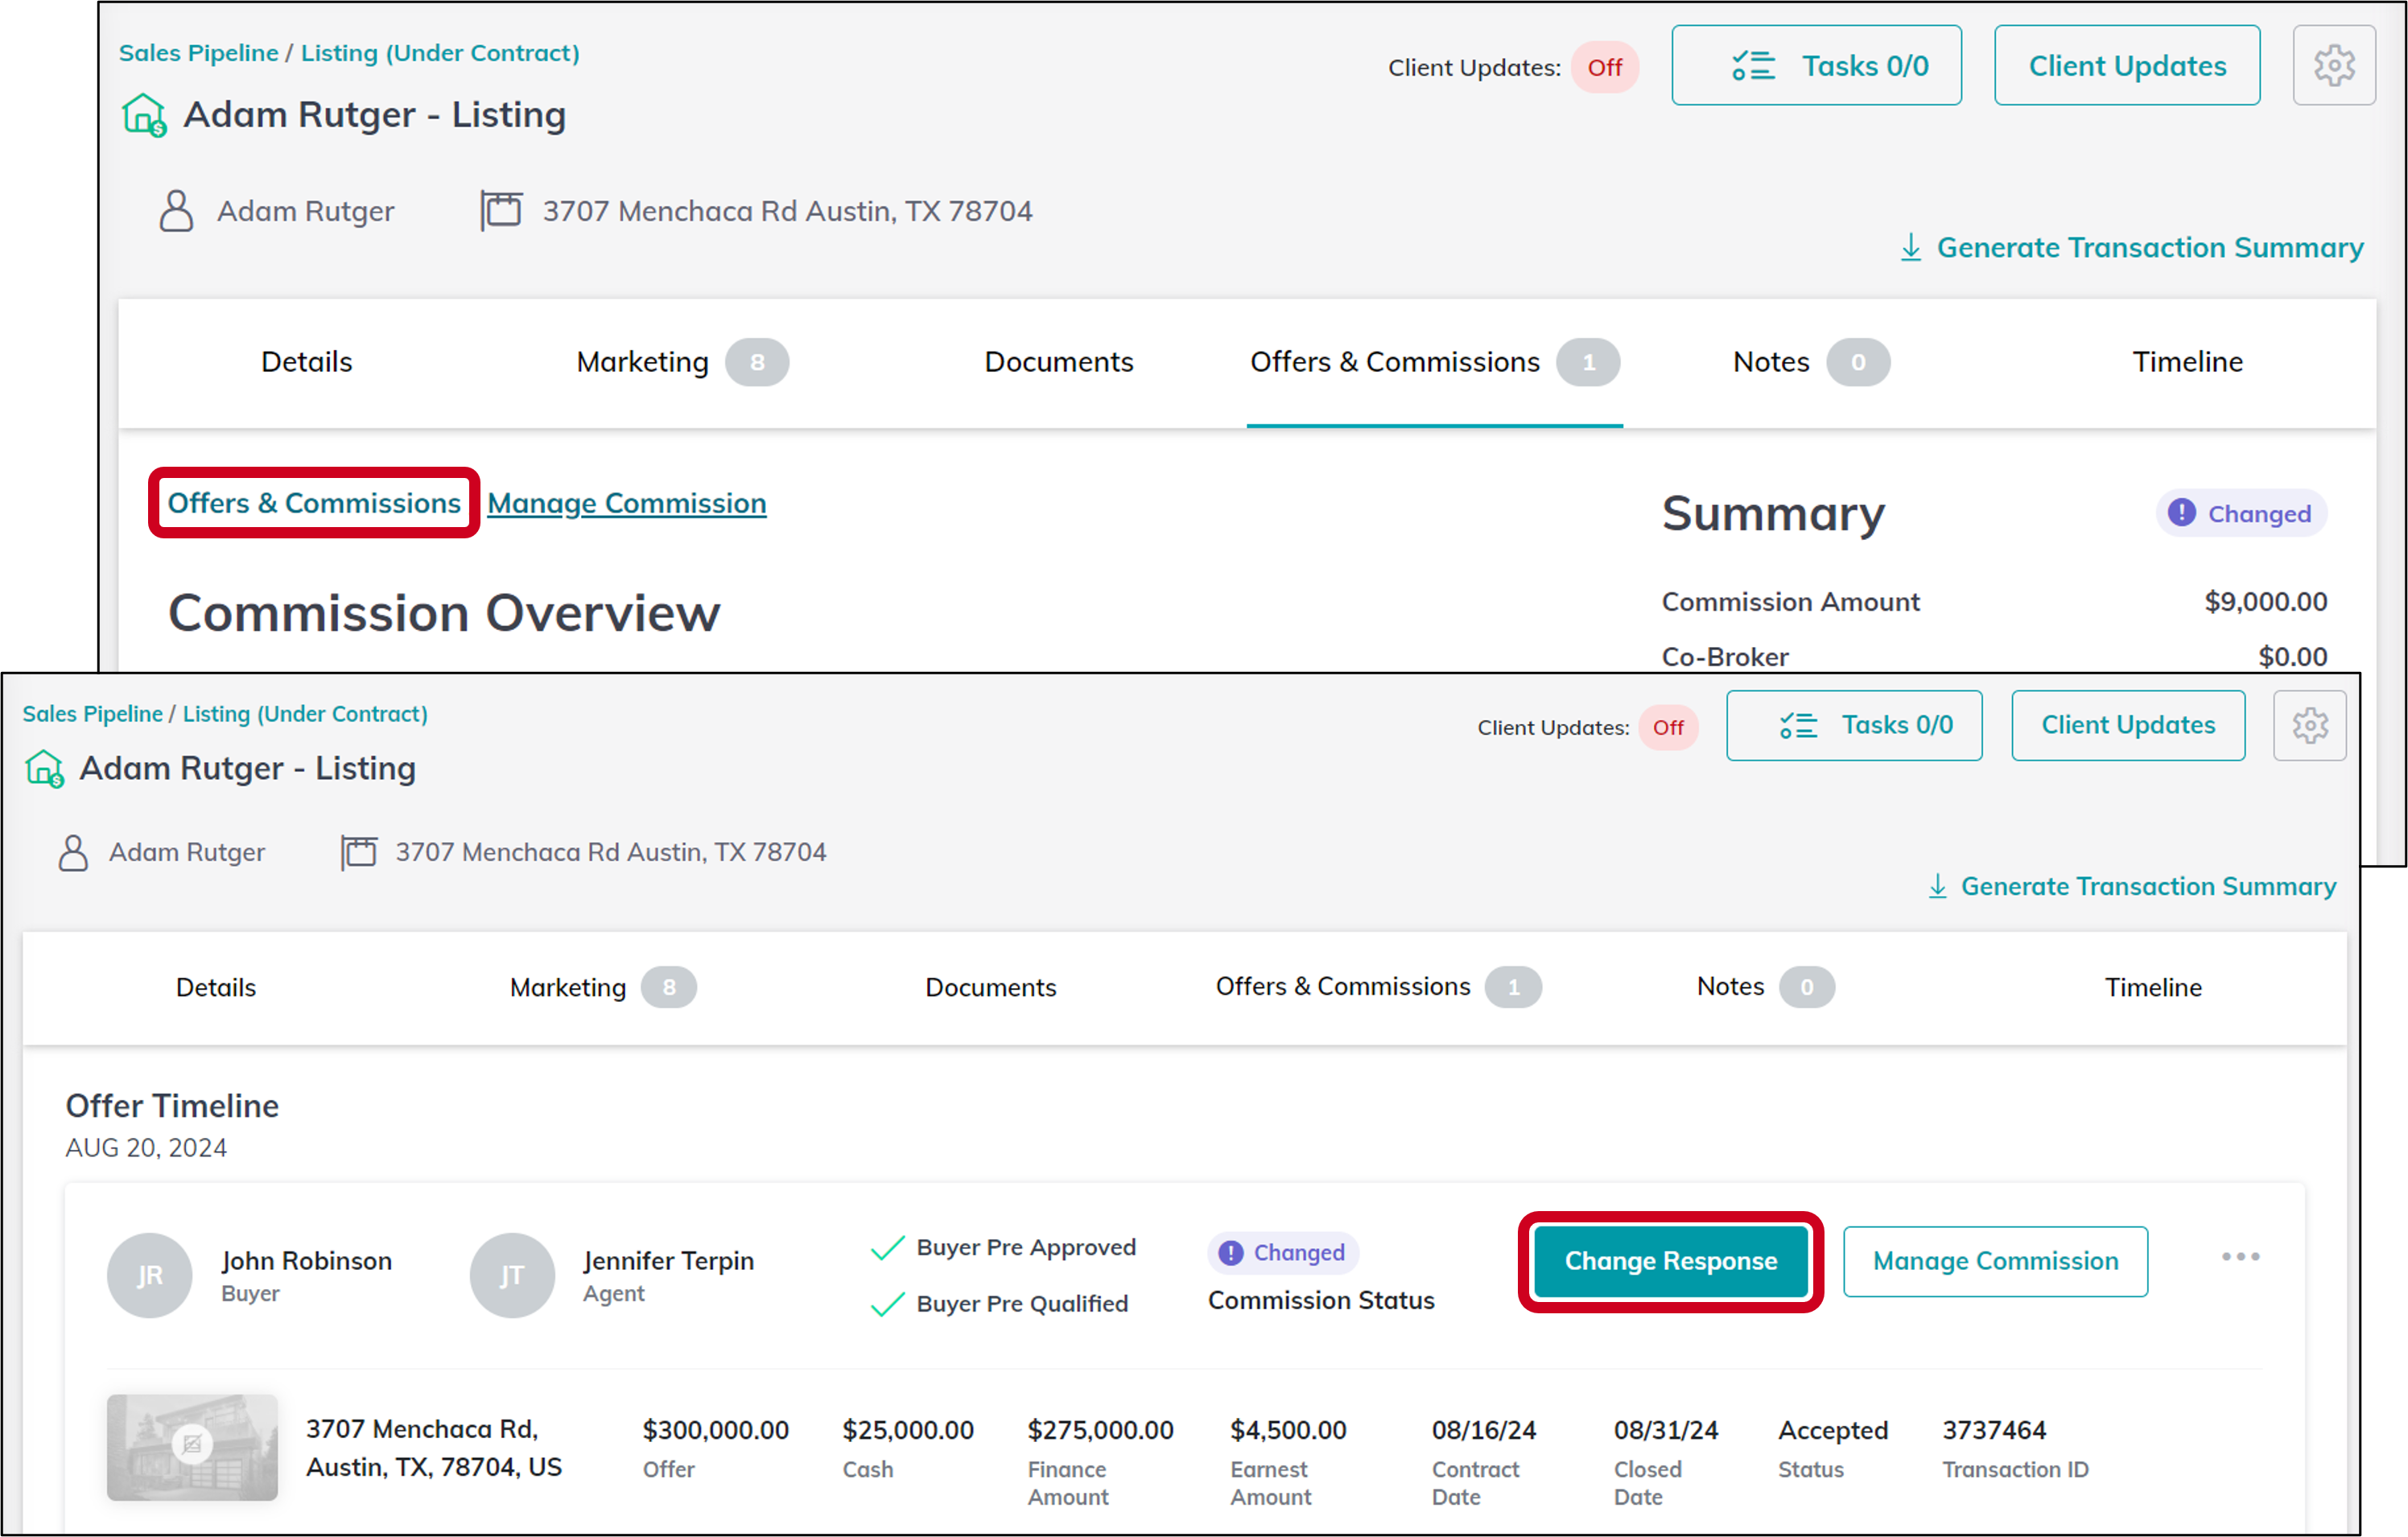Open John Robinson's JR avatar
This screenshot has height=1537, width=2408.
click(x=150, y=1275)
